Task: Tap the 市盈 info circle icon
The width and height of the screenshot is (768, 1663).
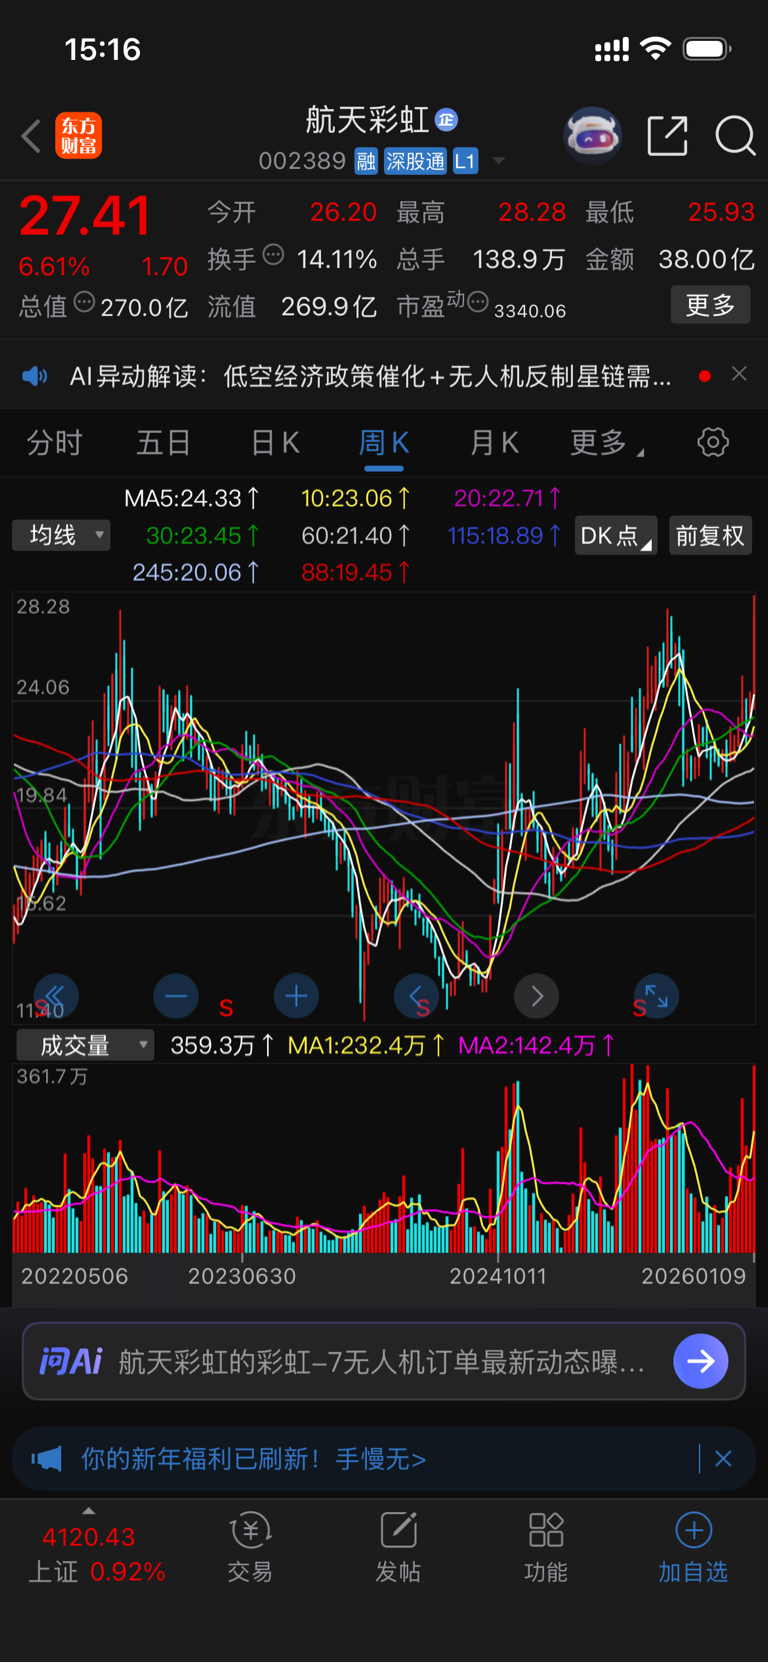Action: click(x=478, y=302)
